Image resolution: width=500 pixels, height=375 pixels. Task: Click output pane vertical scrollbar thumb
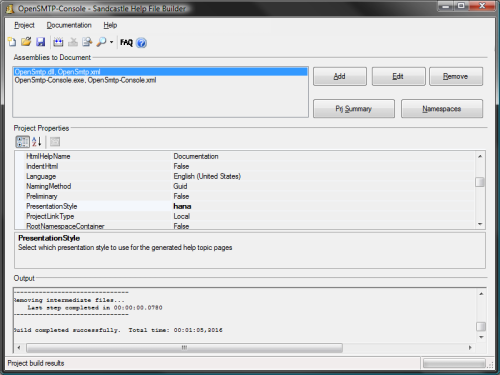click(481, 326)
